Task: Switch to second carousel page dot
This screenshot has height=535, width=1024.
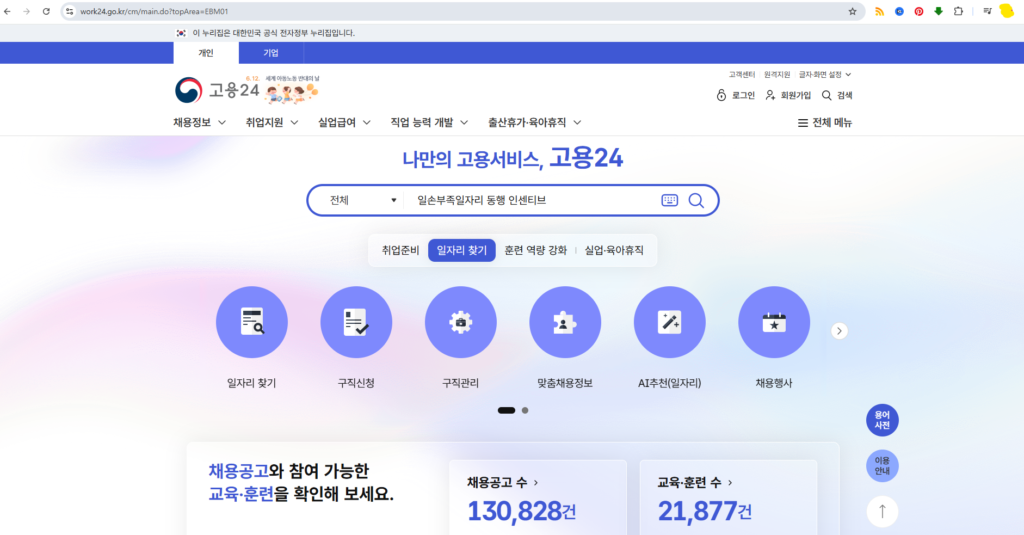Action: point(525,410)
